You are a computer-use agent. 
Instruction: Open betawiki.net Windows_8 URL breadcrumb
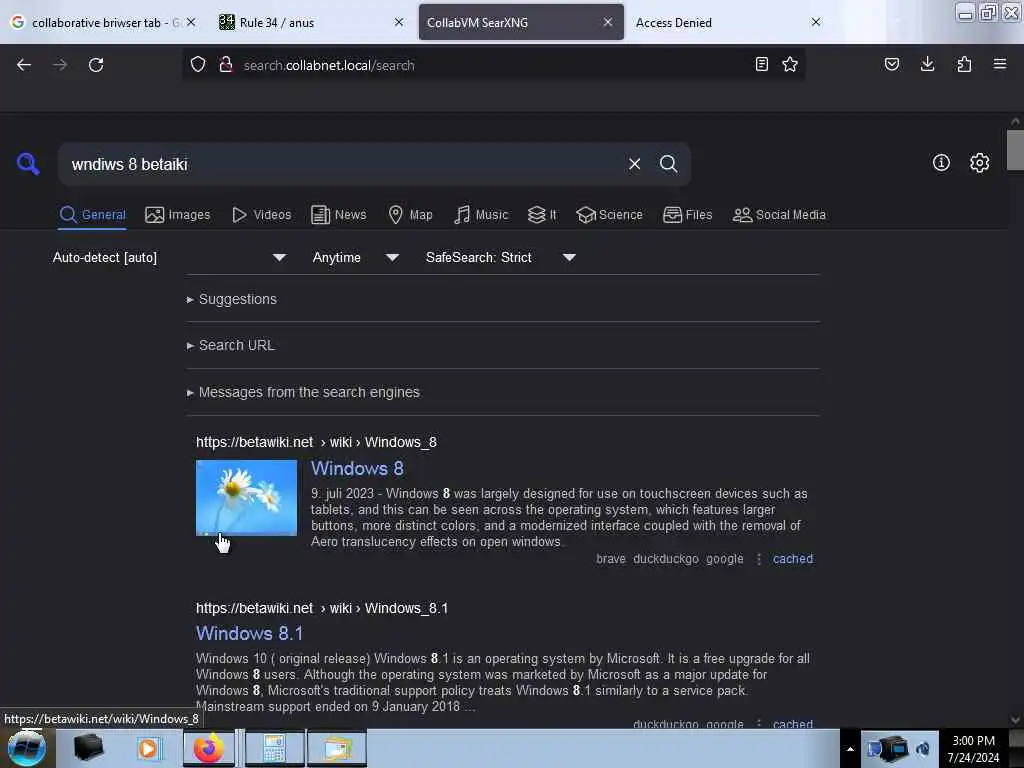click(317, 442)
